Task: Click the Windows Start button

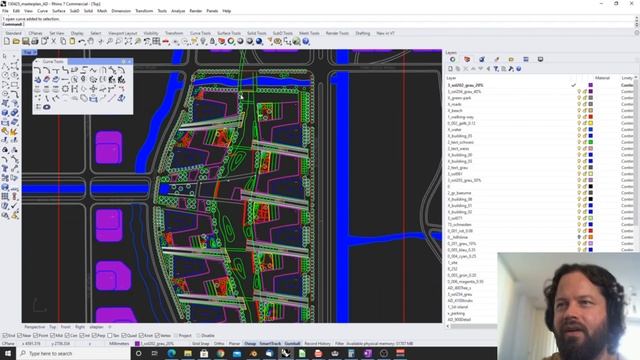Action: coord(8,353)
